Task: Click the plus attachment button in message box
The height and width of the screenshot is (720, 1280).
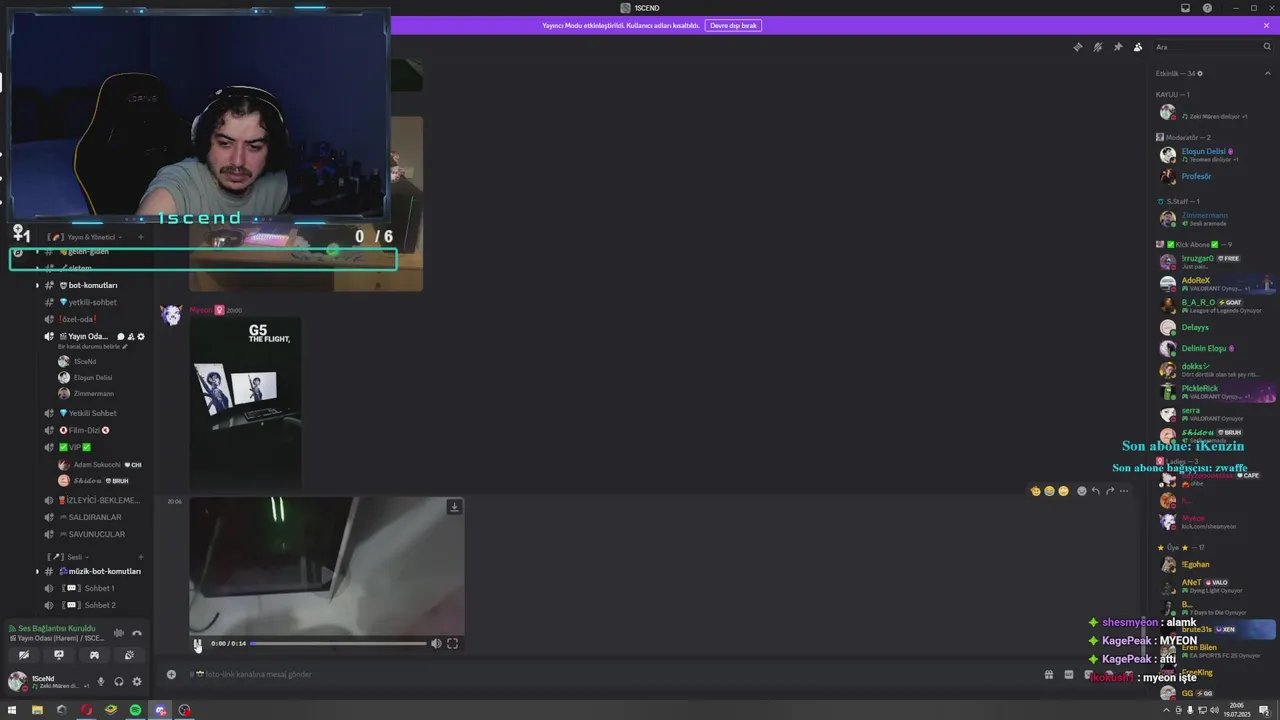Action: click(171, 674)
